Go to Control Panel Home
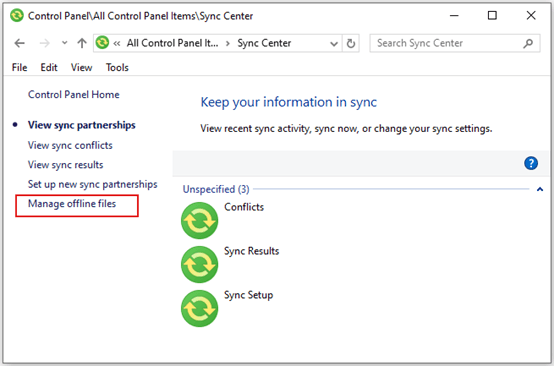The image size is (554, 366). point(74,95)
